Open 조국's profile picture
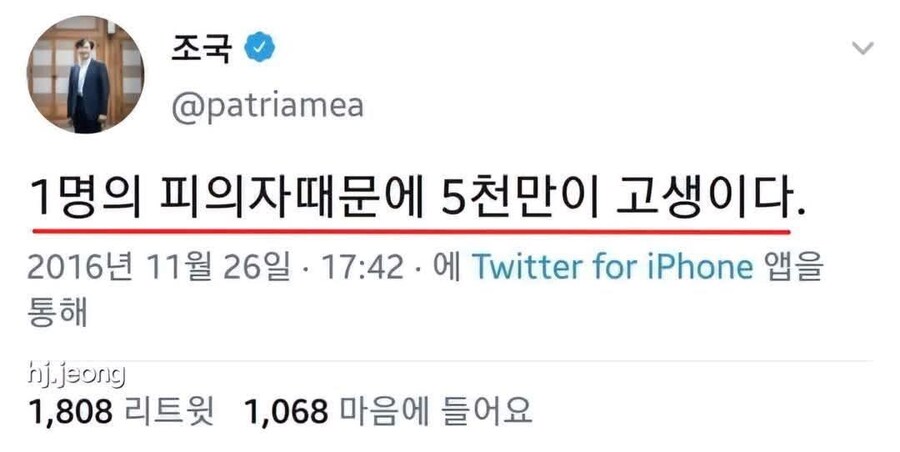The height and width of the screenshot is (452, 900). pyautogui.click(x=86, y=75)
